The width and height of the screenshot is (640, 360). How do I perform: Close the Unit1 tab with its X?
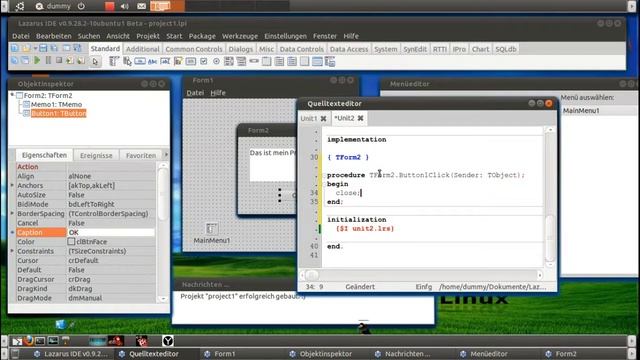click(323, 118)
